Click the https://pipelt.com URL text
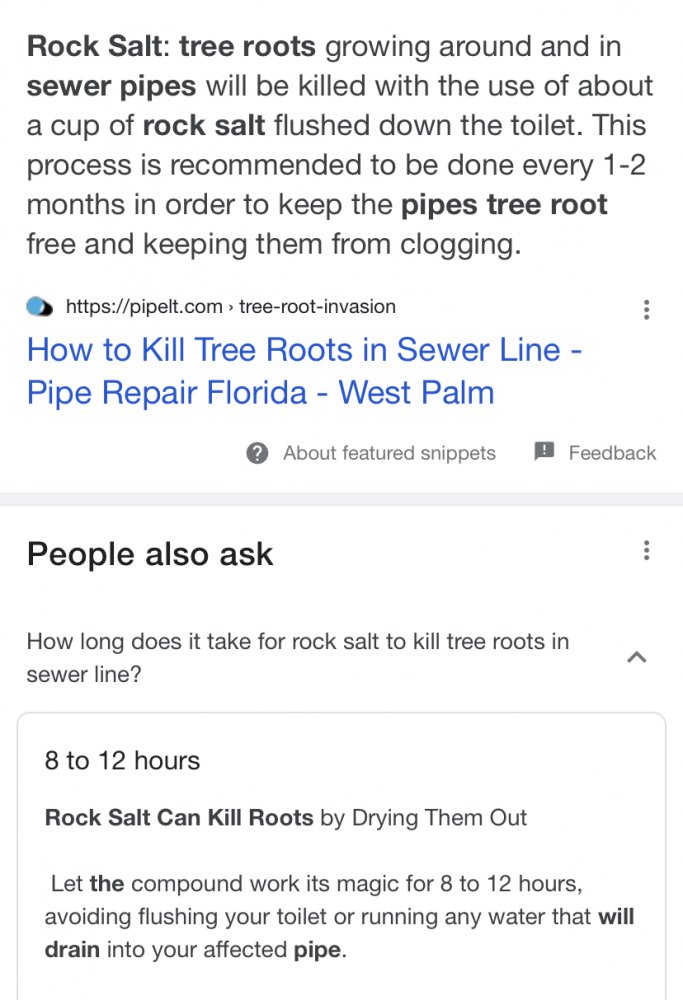Image resolution: width=683 pixels, height=1000 pixels. click(x=143, y=307)
